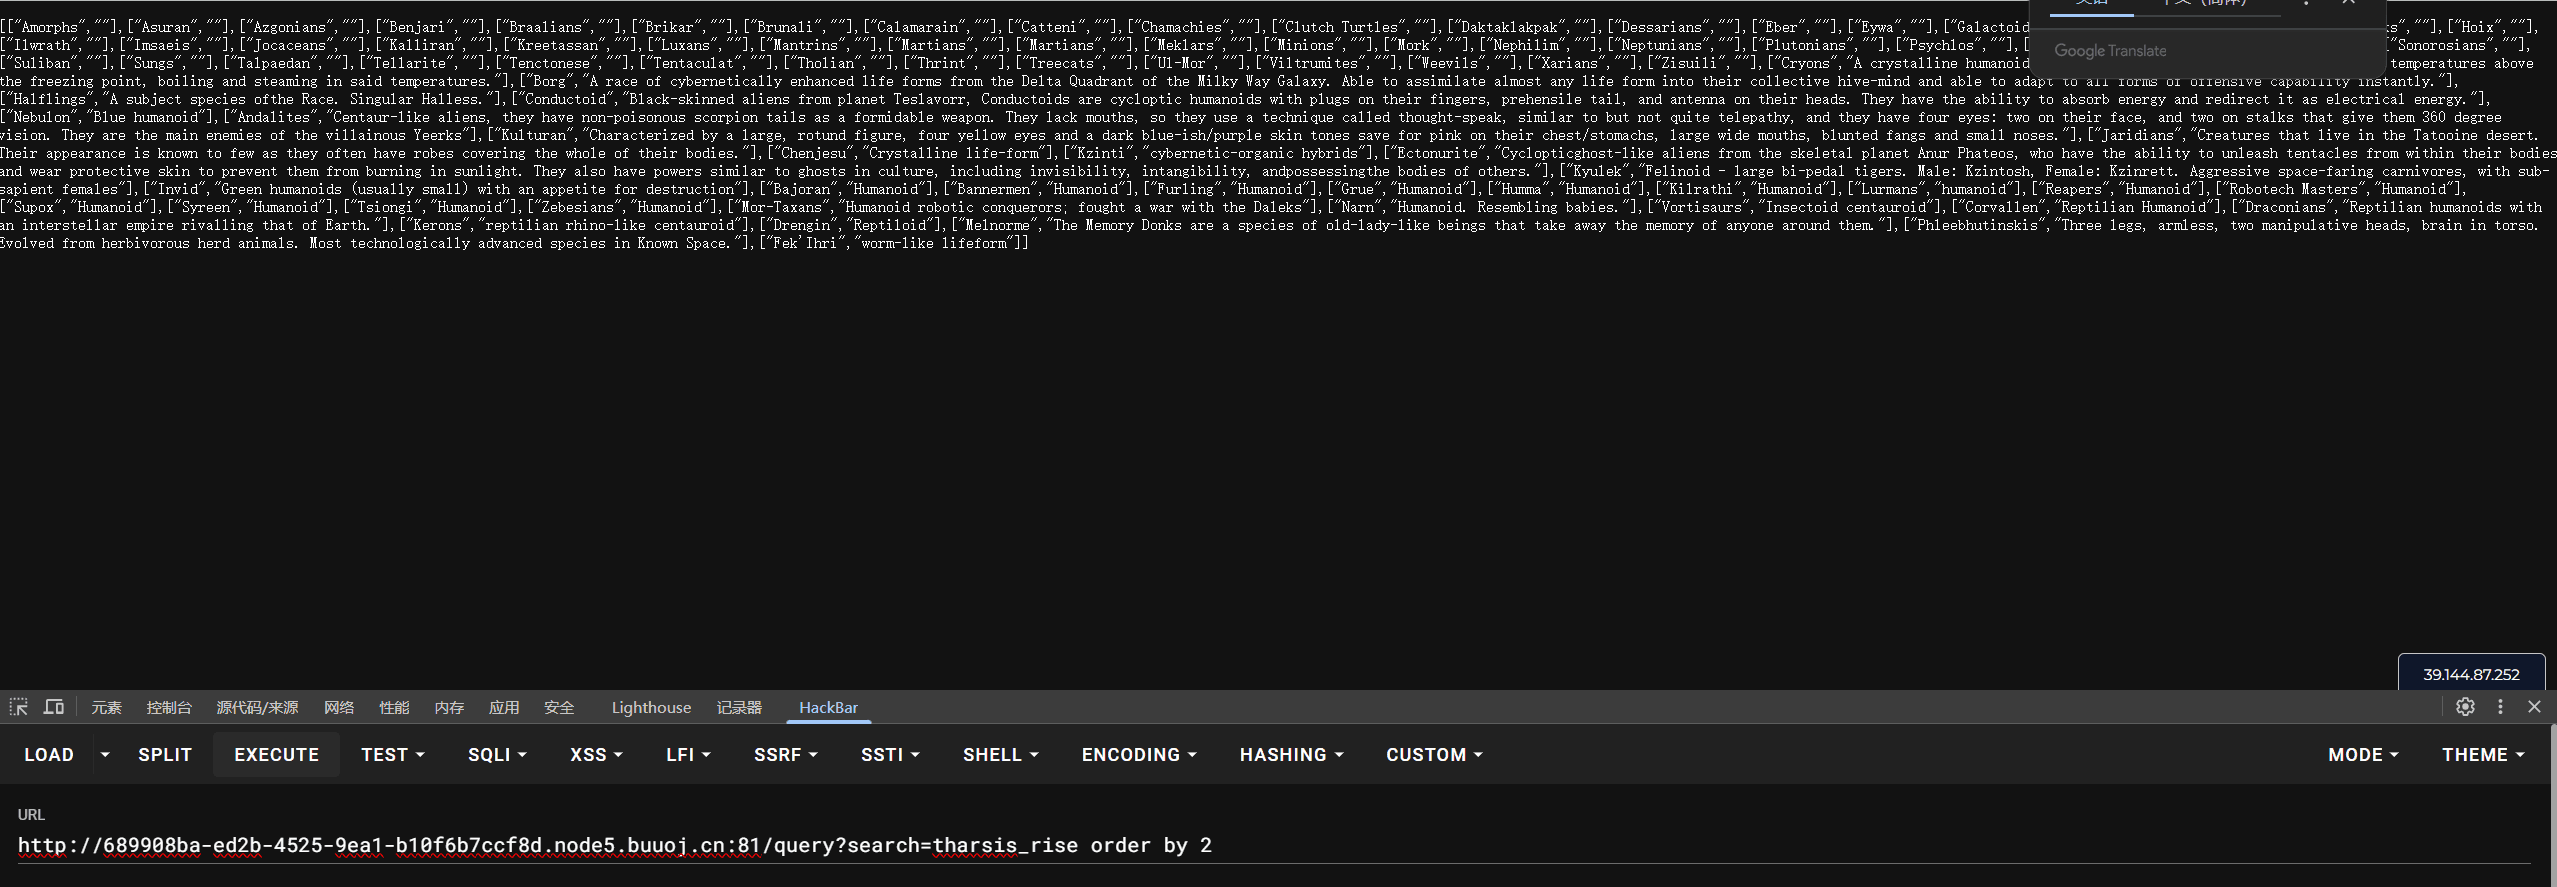Switch to the 记录器 (Recorder) tab
Viewport: 2557px width, 887px height.
[739, 707]
